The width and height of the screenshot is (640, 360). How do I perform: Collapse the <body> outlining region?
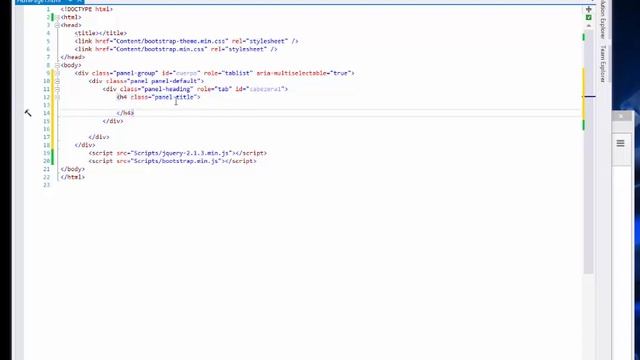point(58,65)
